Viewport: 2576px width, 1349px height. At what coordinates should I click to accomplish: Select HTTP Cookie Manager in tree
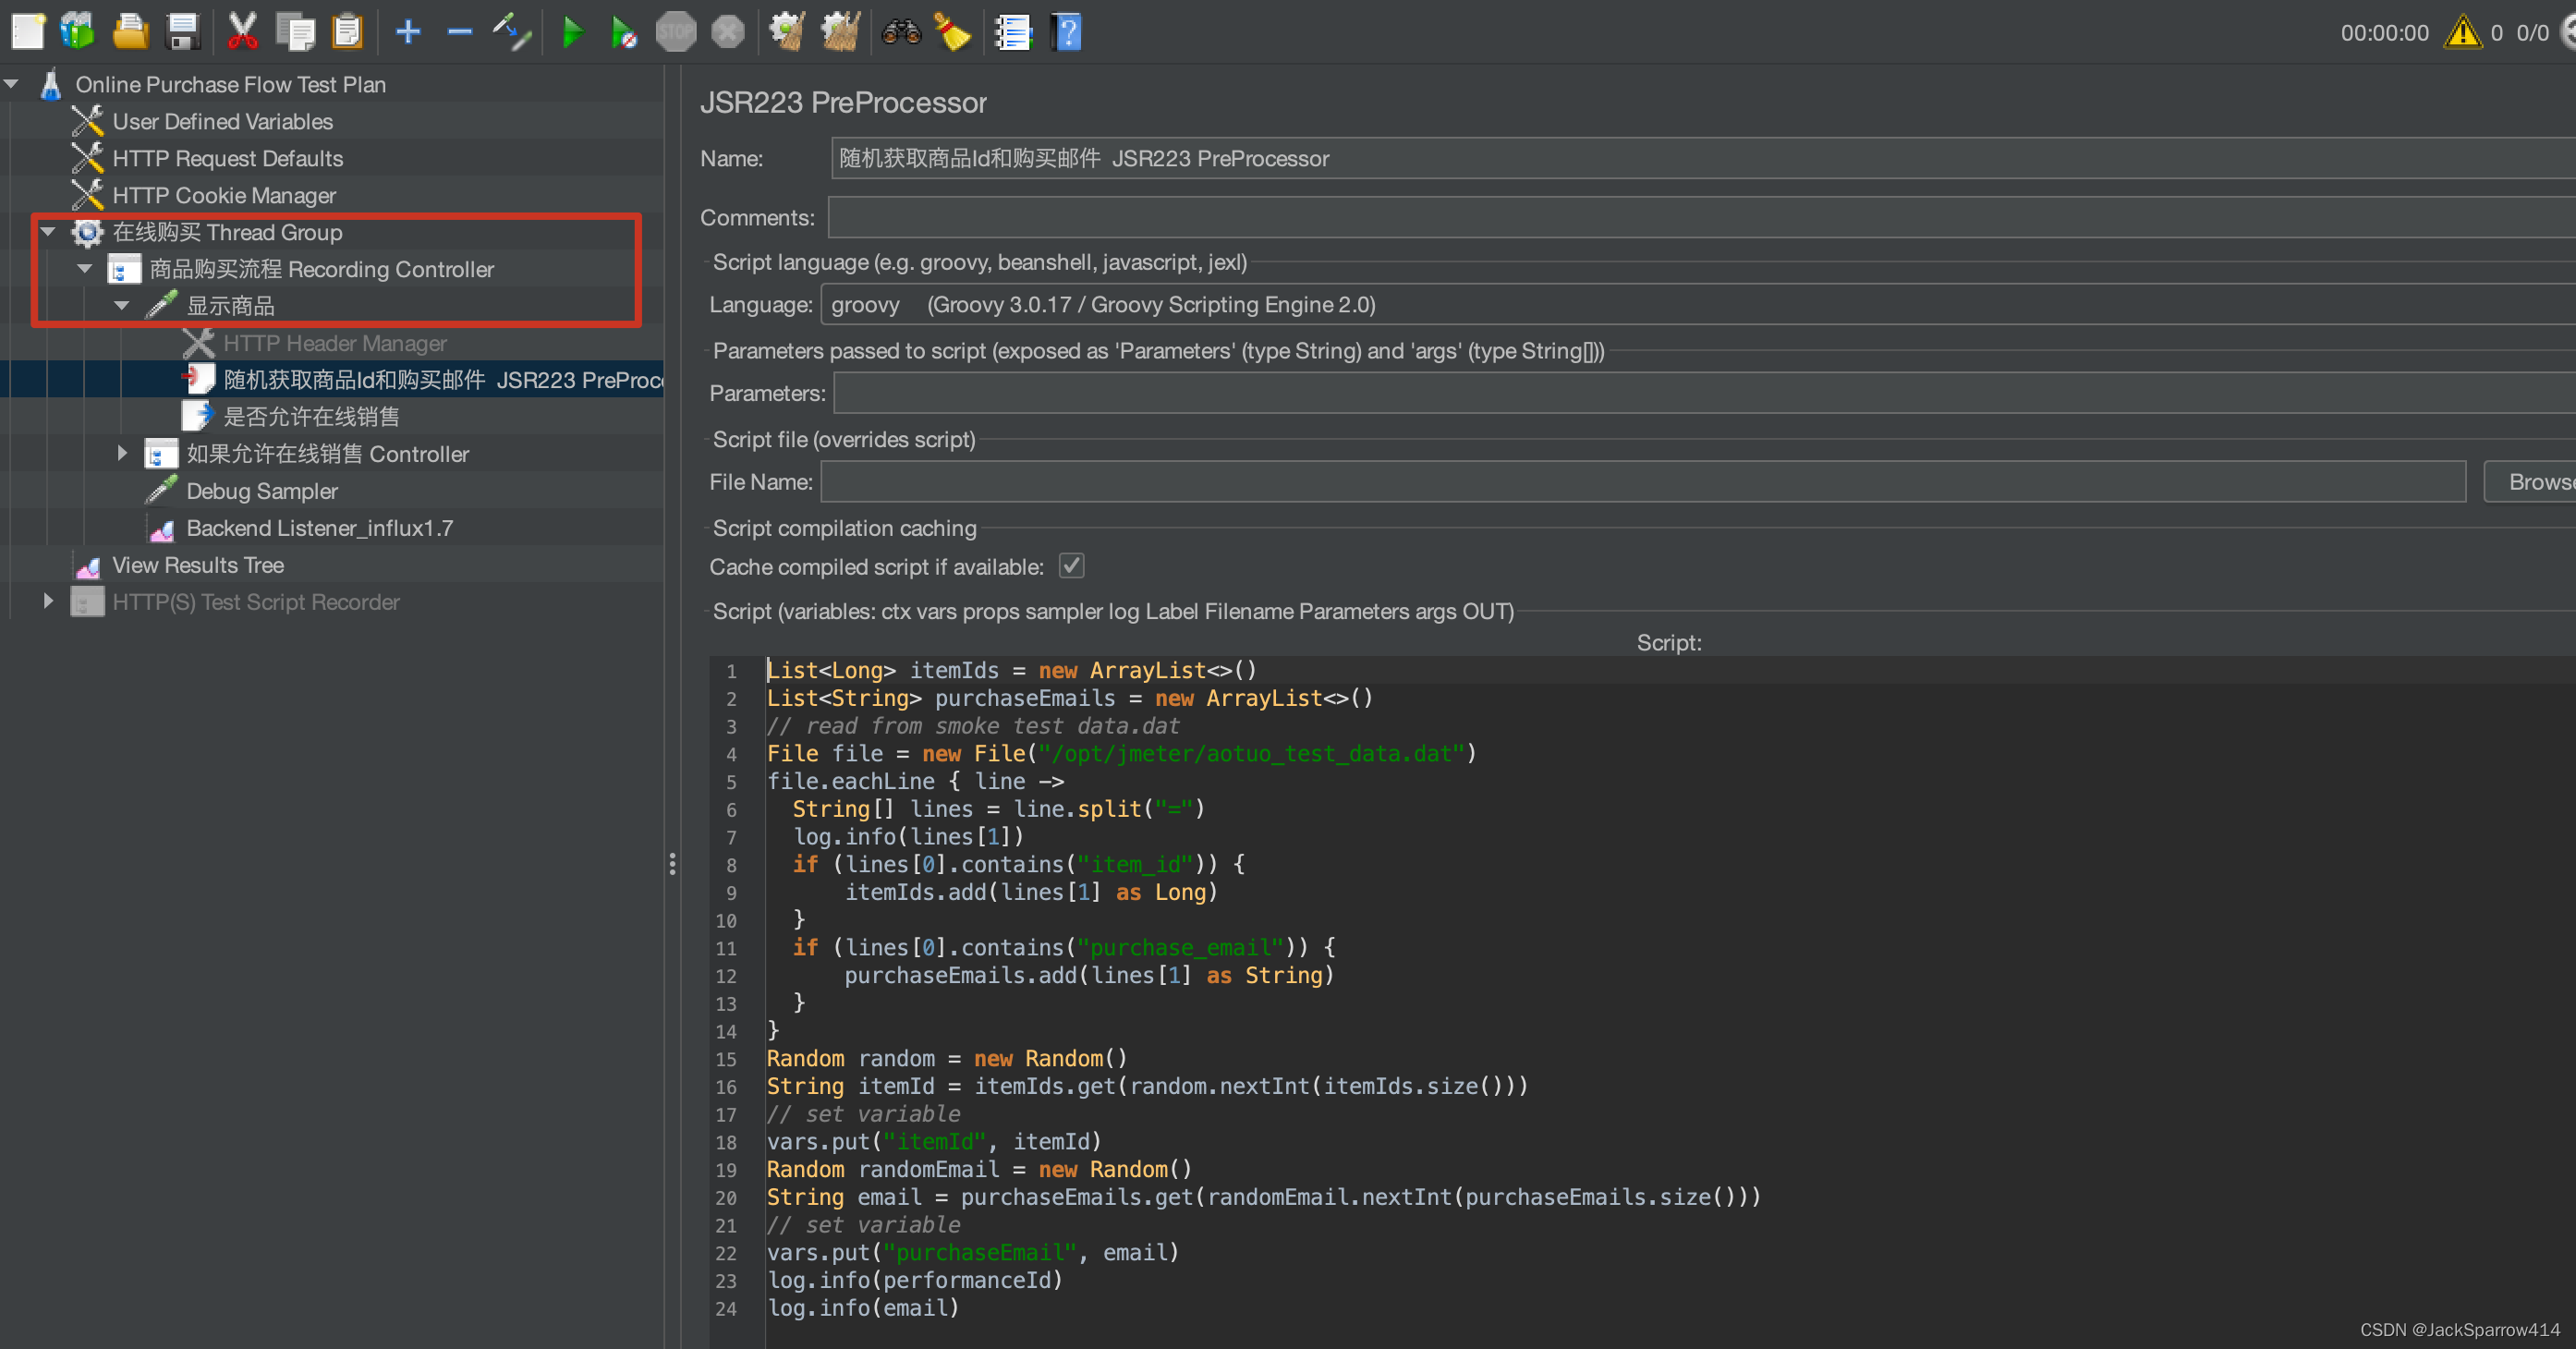(x=224, y=195)
